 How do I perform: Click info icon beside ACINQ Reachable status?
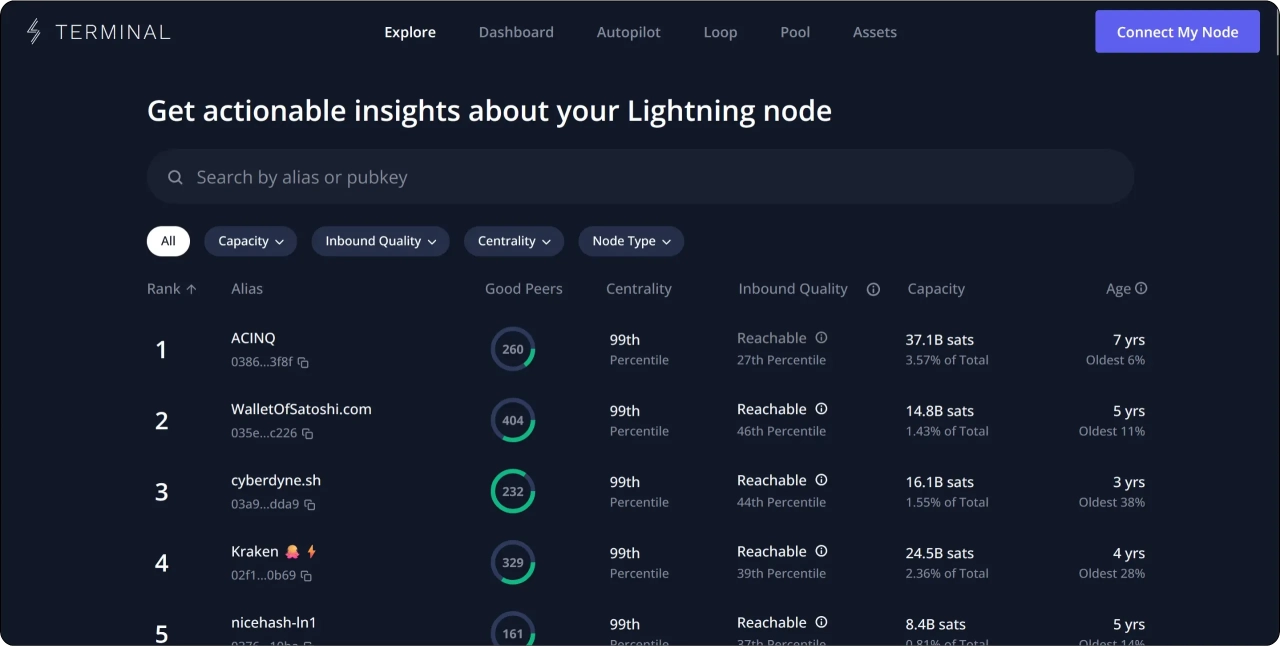821,338
